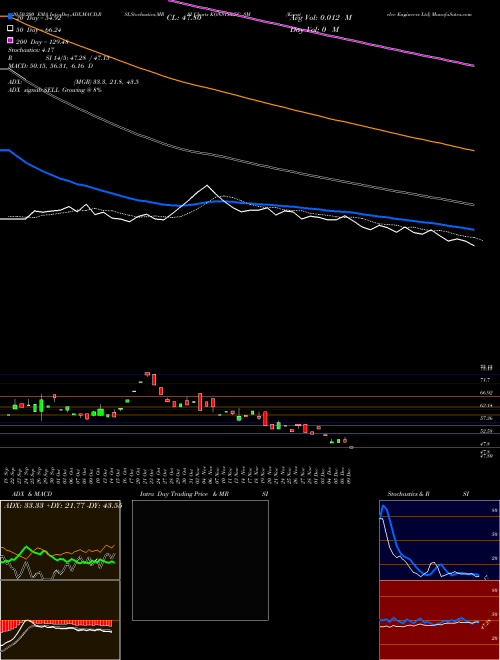Click the empty intraday trading price box

pos(200,560)
